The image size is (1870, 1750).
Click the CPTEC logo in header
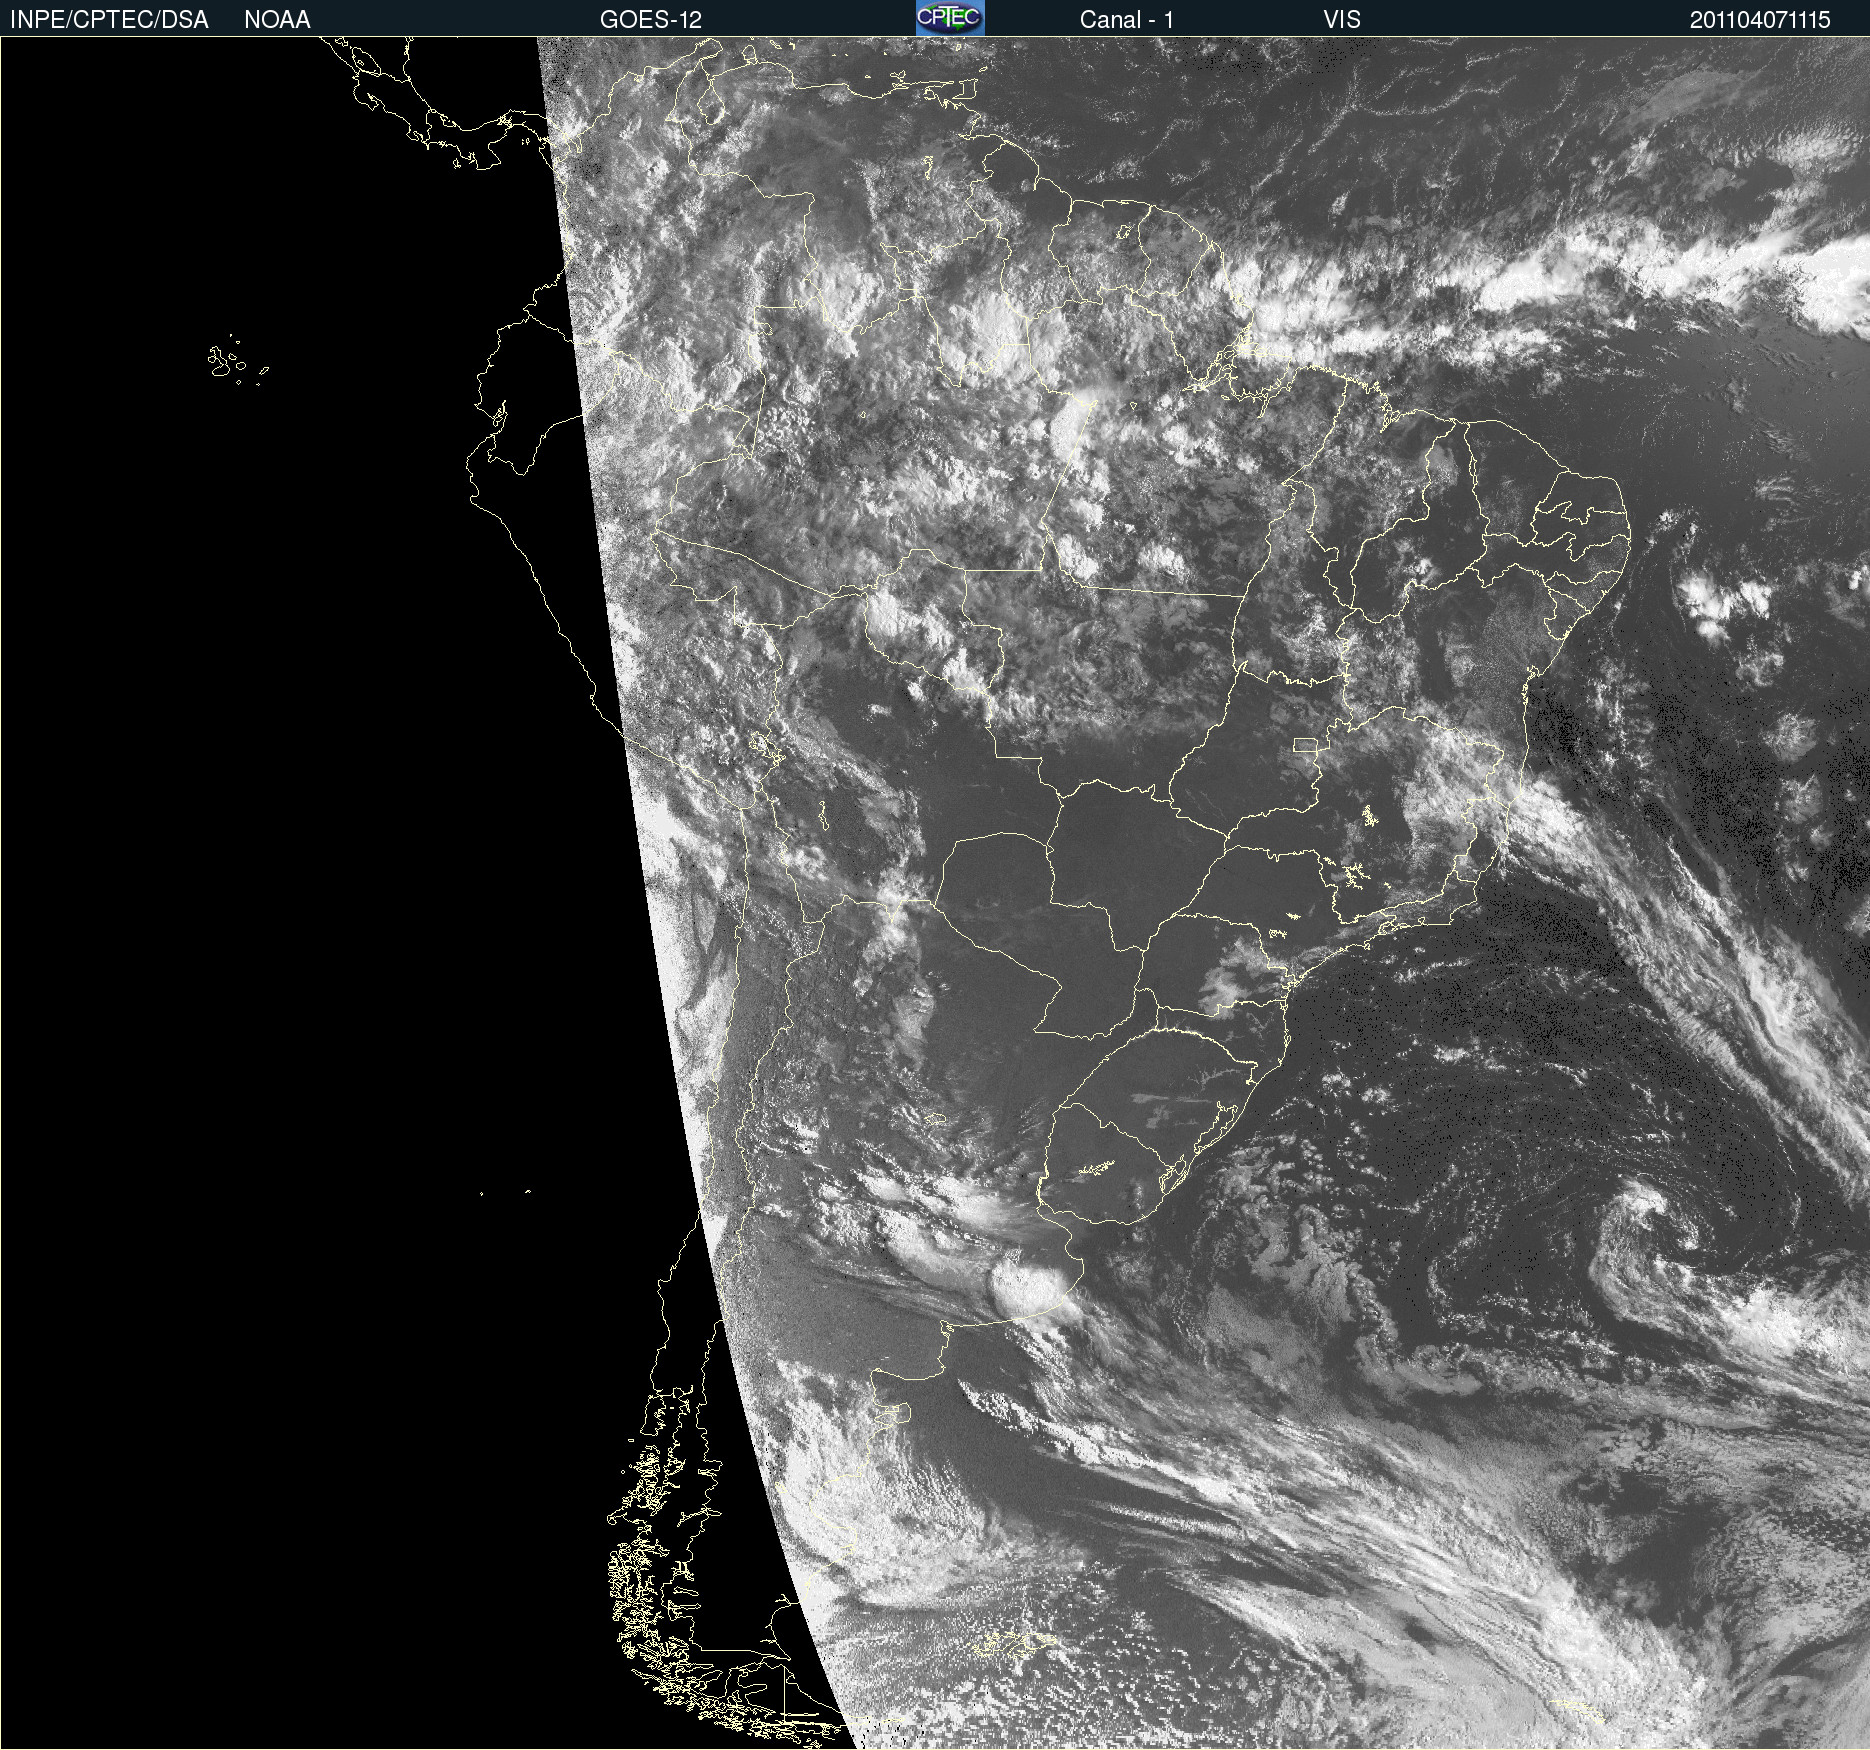pos(950,18)
